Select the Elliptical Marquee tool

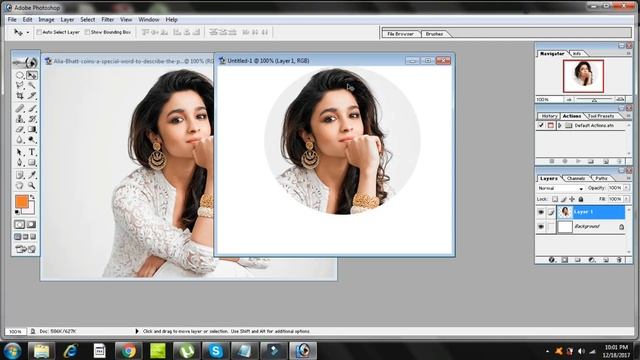pos(20,75)
